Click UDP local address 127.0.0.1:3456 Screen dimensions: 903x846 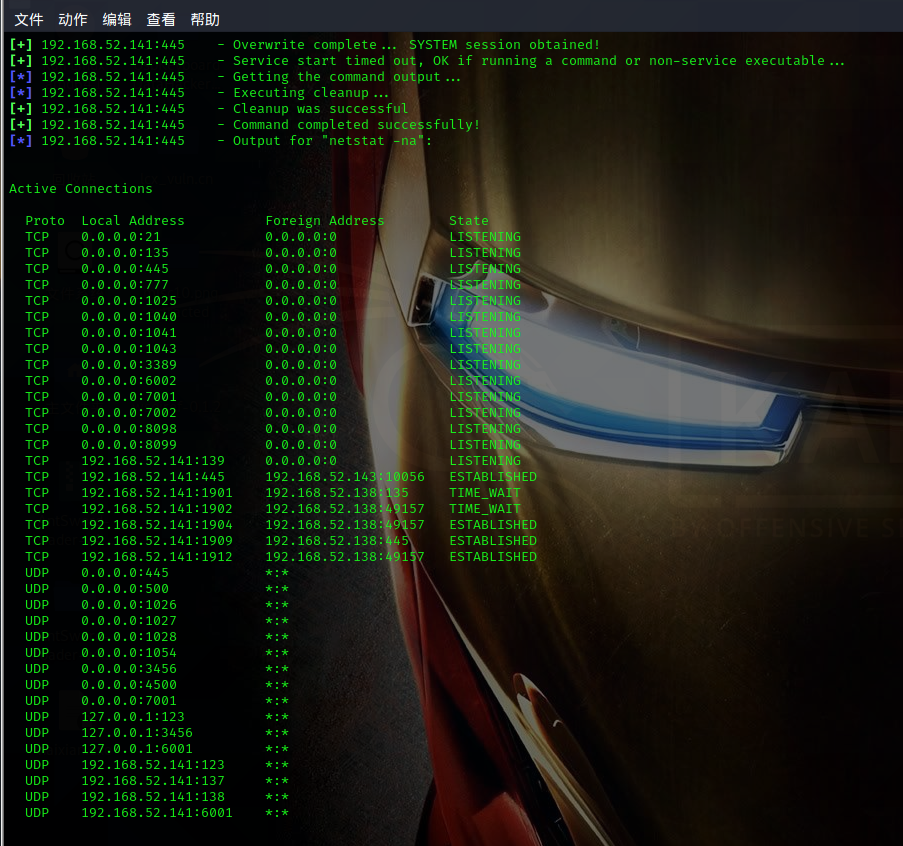tap(137, 733)
